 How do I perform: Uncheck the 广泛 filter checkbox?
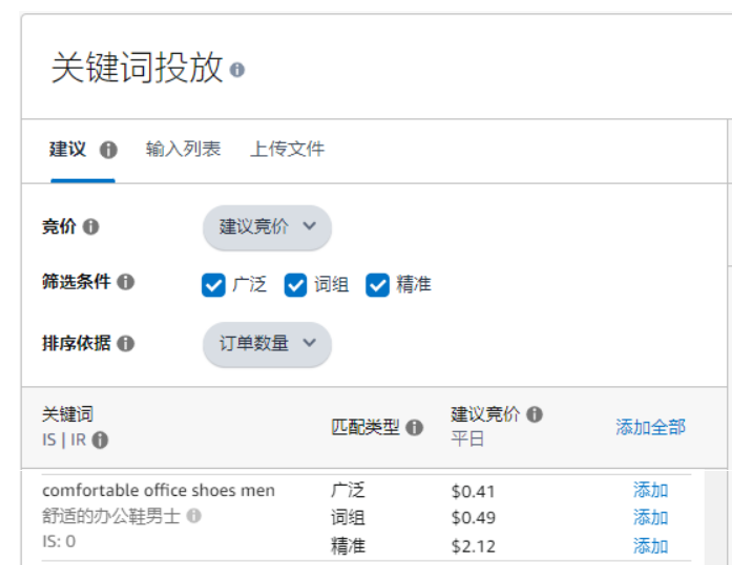click(213, 285)
